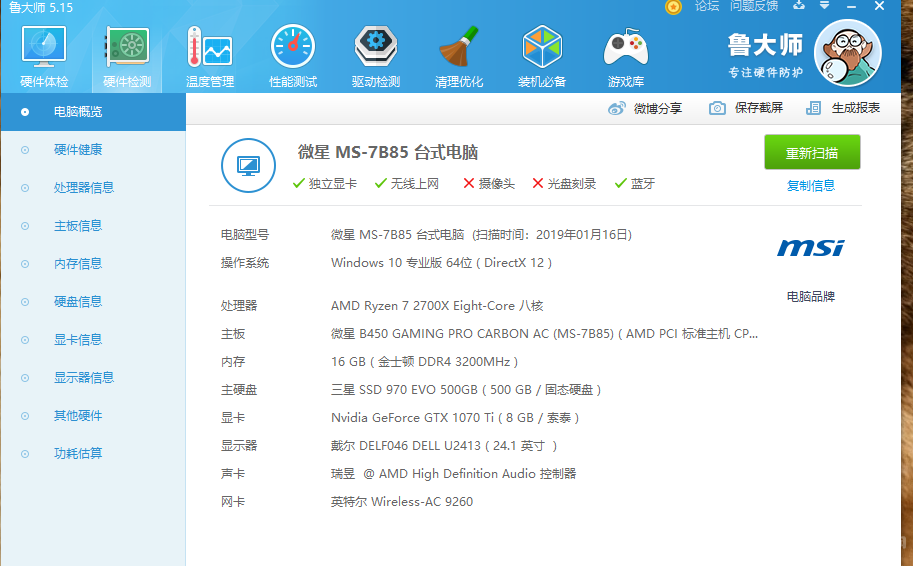Click the 鲁大师 mascot avatar
This screenshot has width=913, height=566.
pos(848,52)
